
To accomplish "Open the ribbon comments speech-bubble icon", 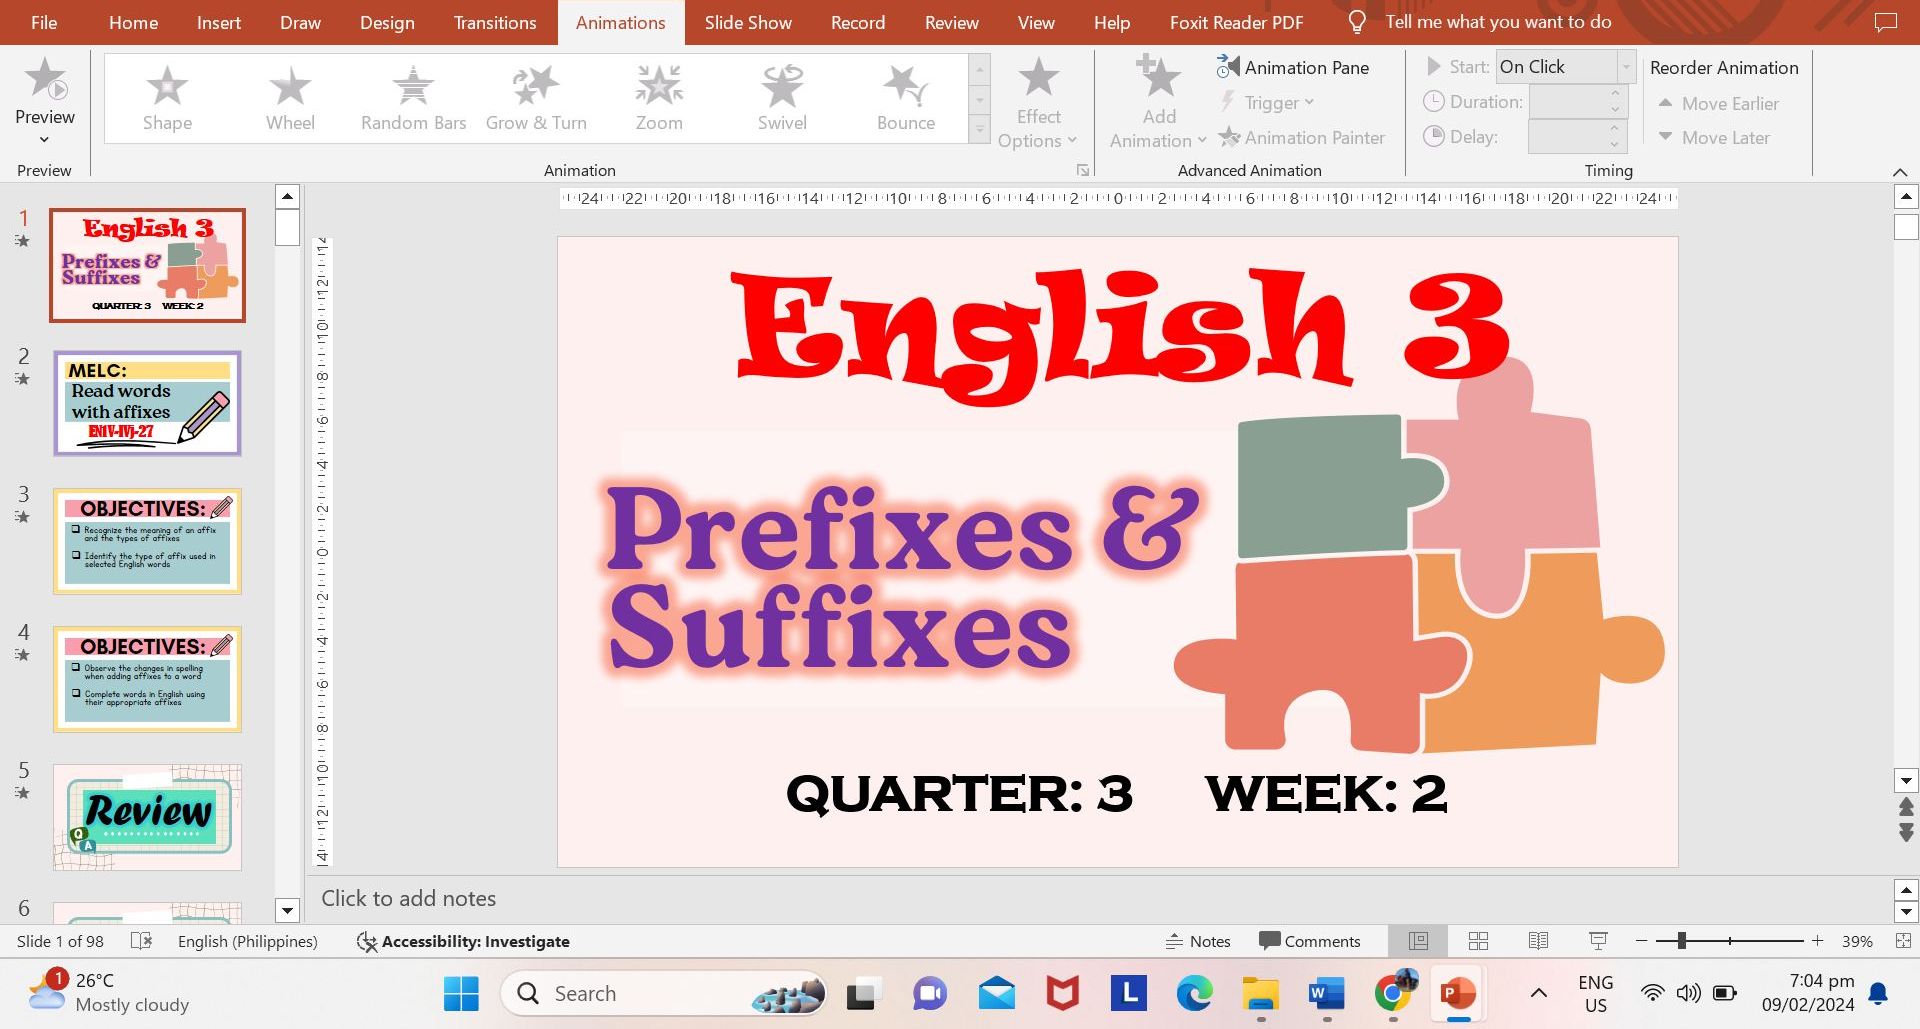I will (x=1886, y=22).
